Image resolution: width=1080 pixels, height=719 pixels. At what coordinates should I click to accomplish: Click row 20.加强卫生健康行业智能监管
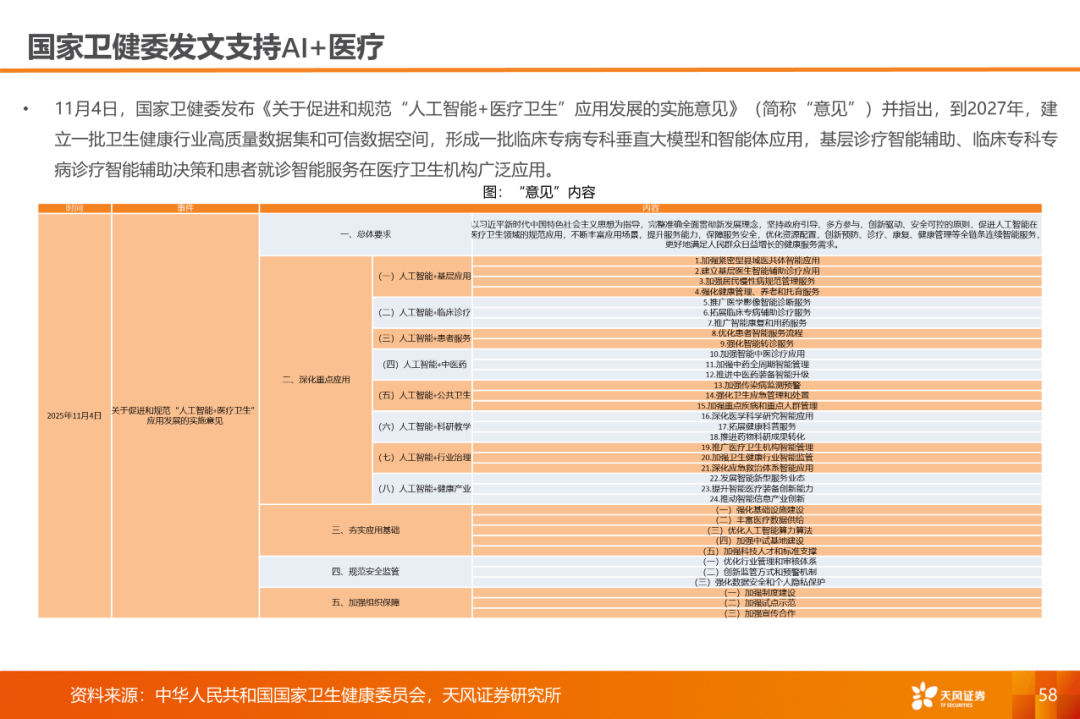point(757,457)
